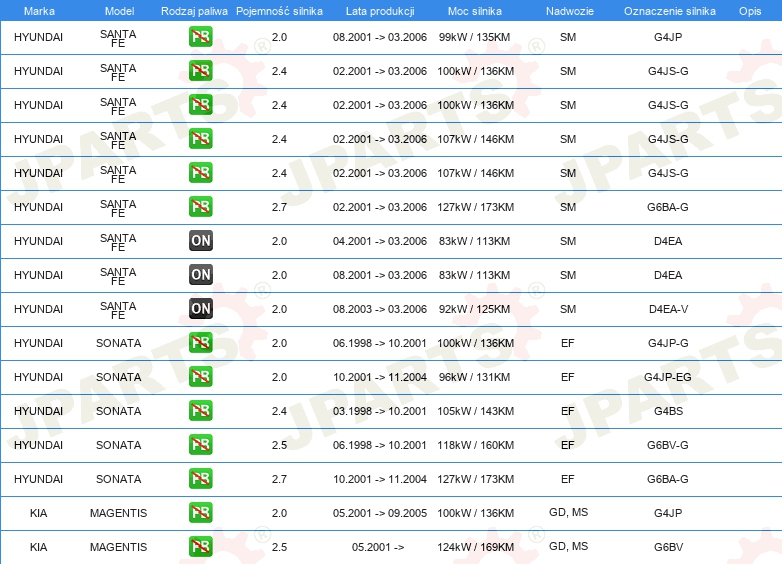Select the 92kW / 125KM power cell
The width and height of the screenshot is (782, 564).
point(474,309)
